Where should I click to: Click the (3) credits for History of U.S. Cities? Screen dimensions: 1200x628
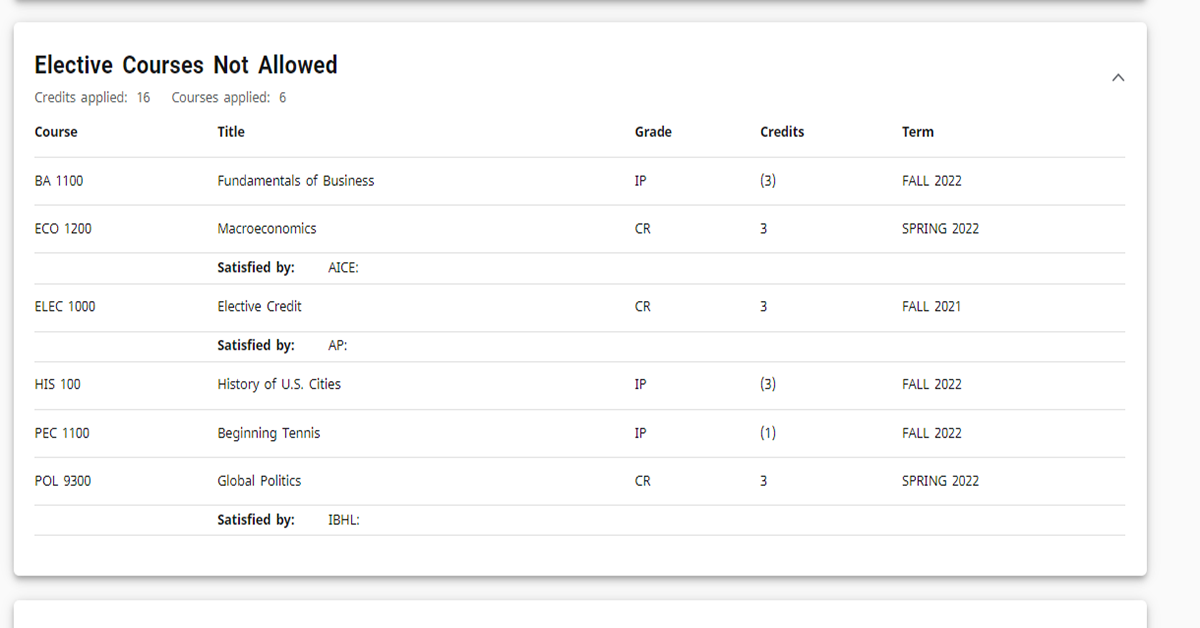[x=768, y=385]
